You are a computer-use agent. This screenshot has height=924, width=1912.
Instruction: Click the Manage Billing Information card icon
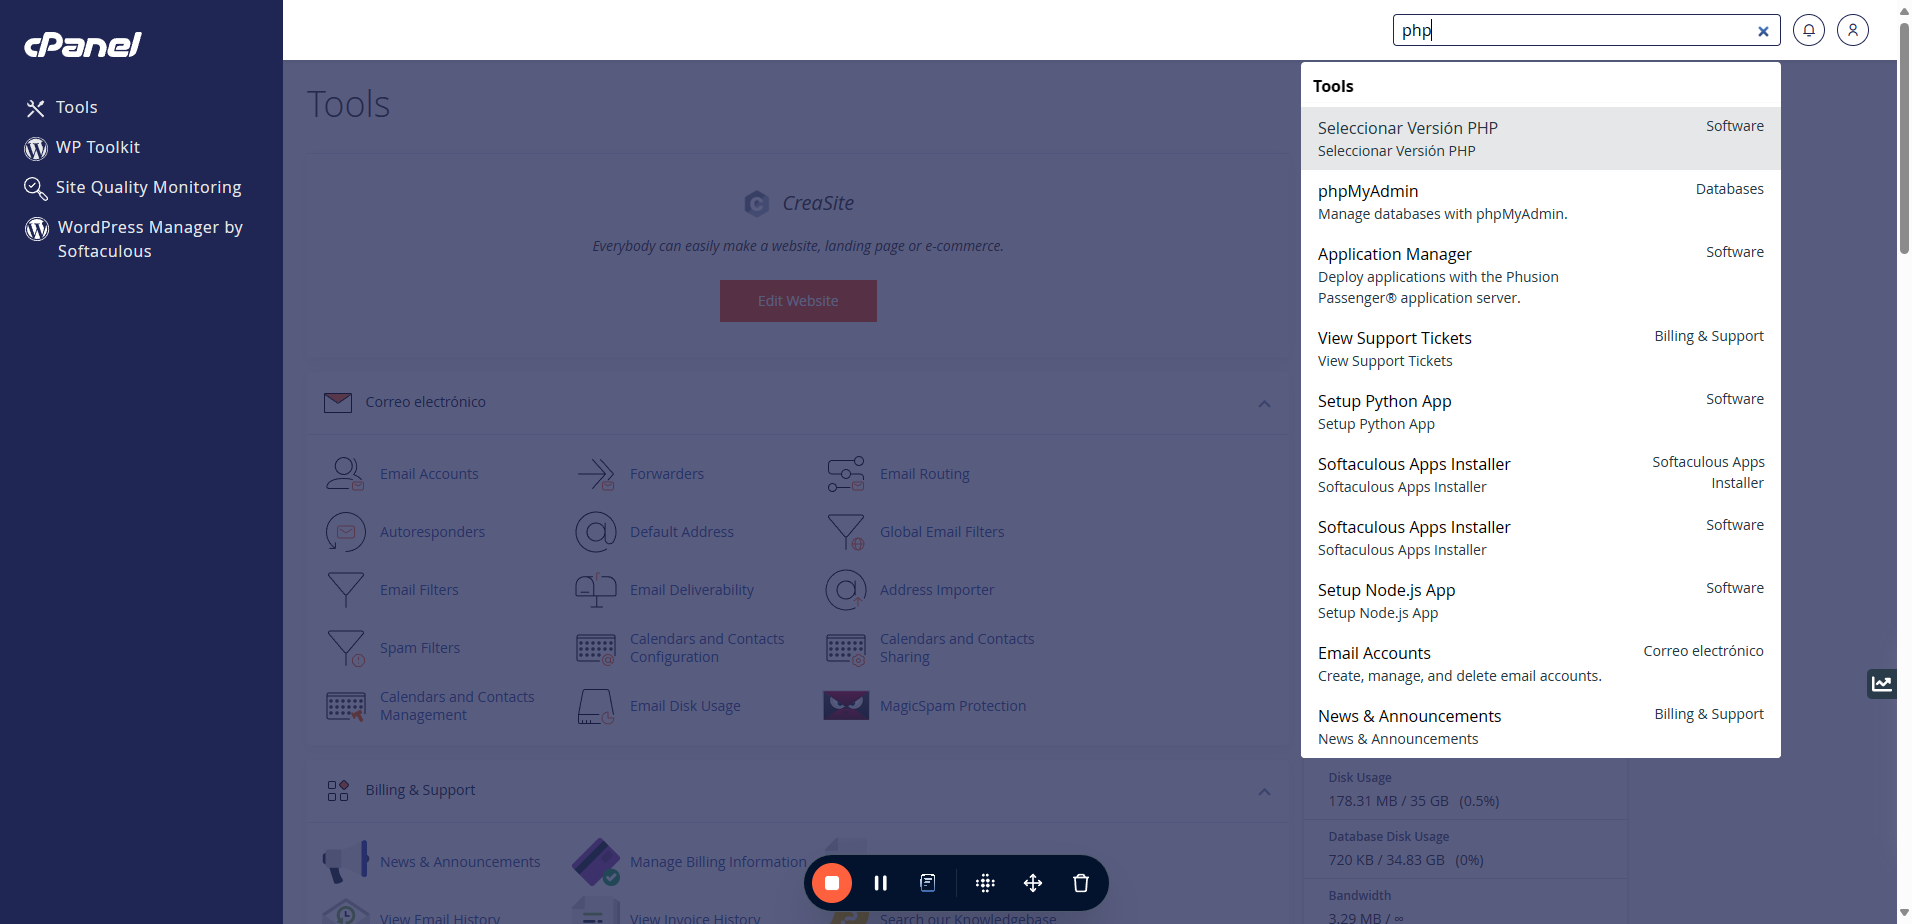(x=596, y=862)
